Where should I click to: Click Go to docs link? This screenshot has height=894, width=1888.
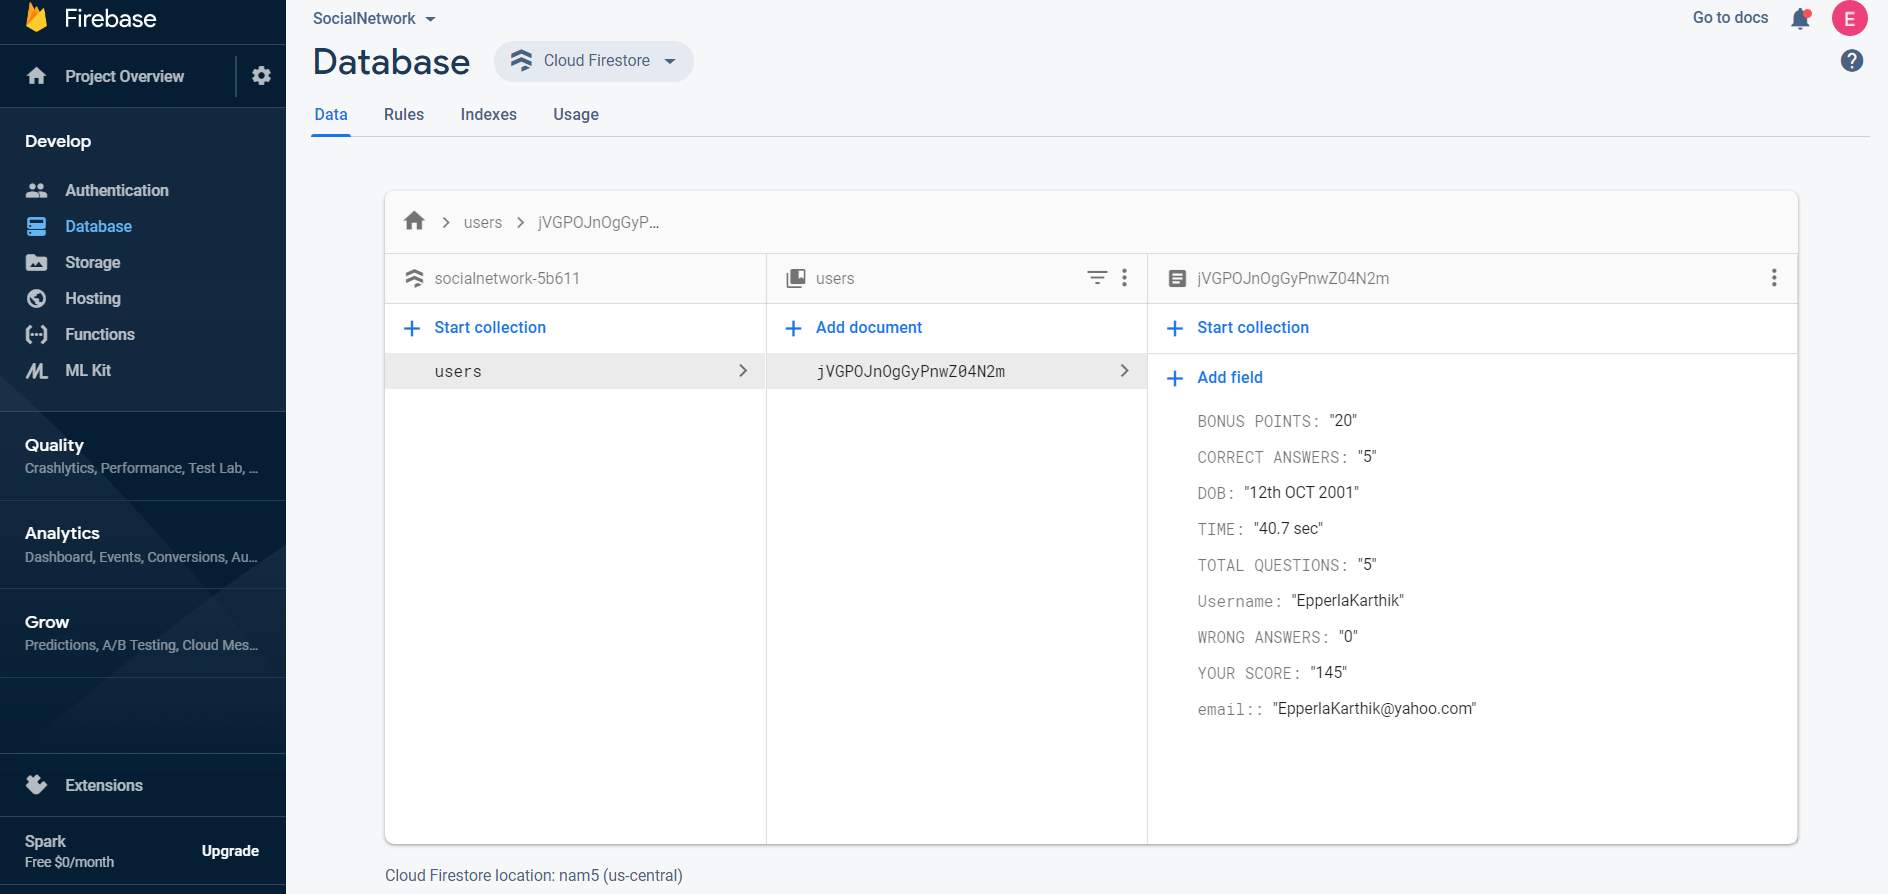[x=1730, y=18]
